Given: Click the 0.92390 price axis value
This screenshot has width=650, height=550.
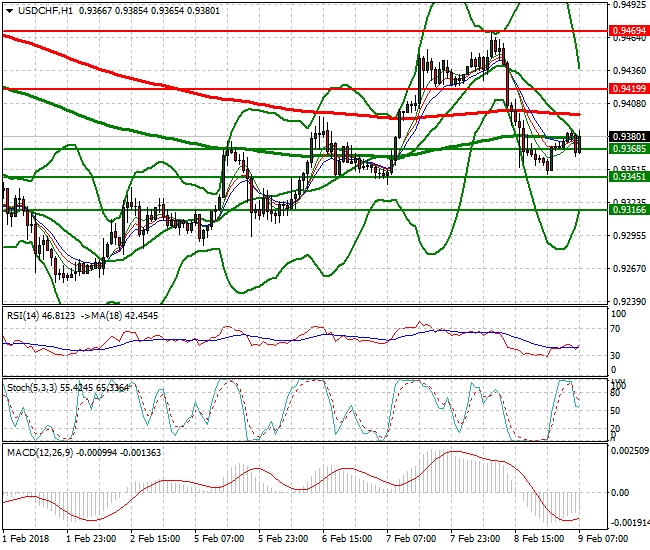Looking at the screenshot, I should point(629,301).
